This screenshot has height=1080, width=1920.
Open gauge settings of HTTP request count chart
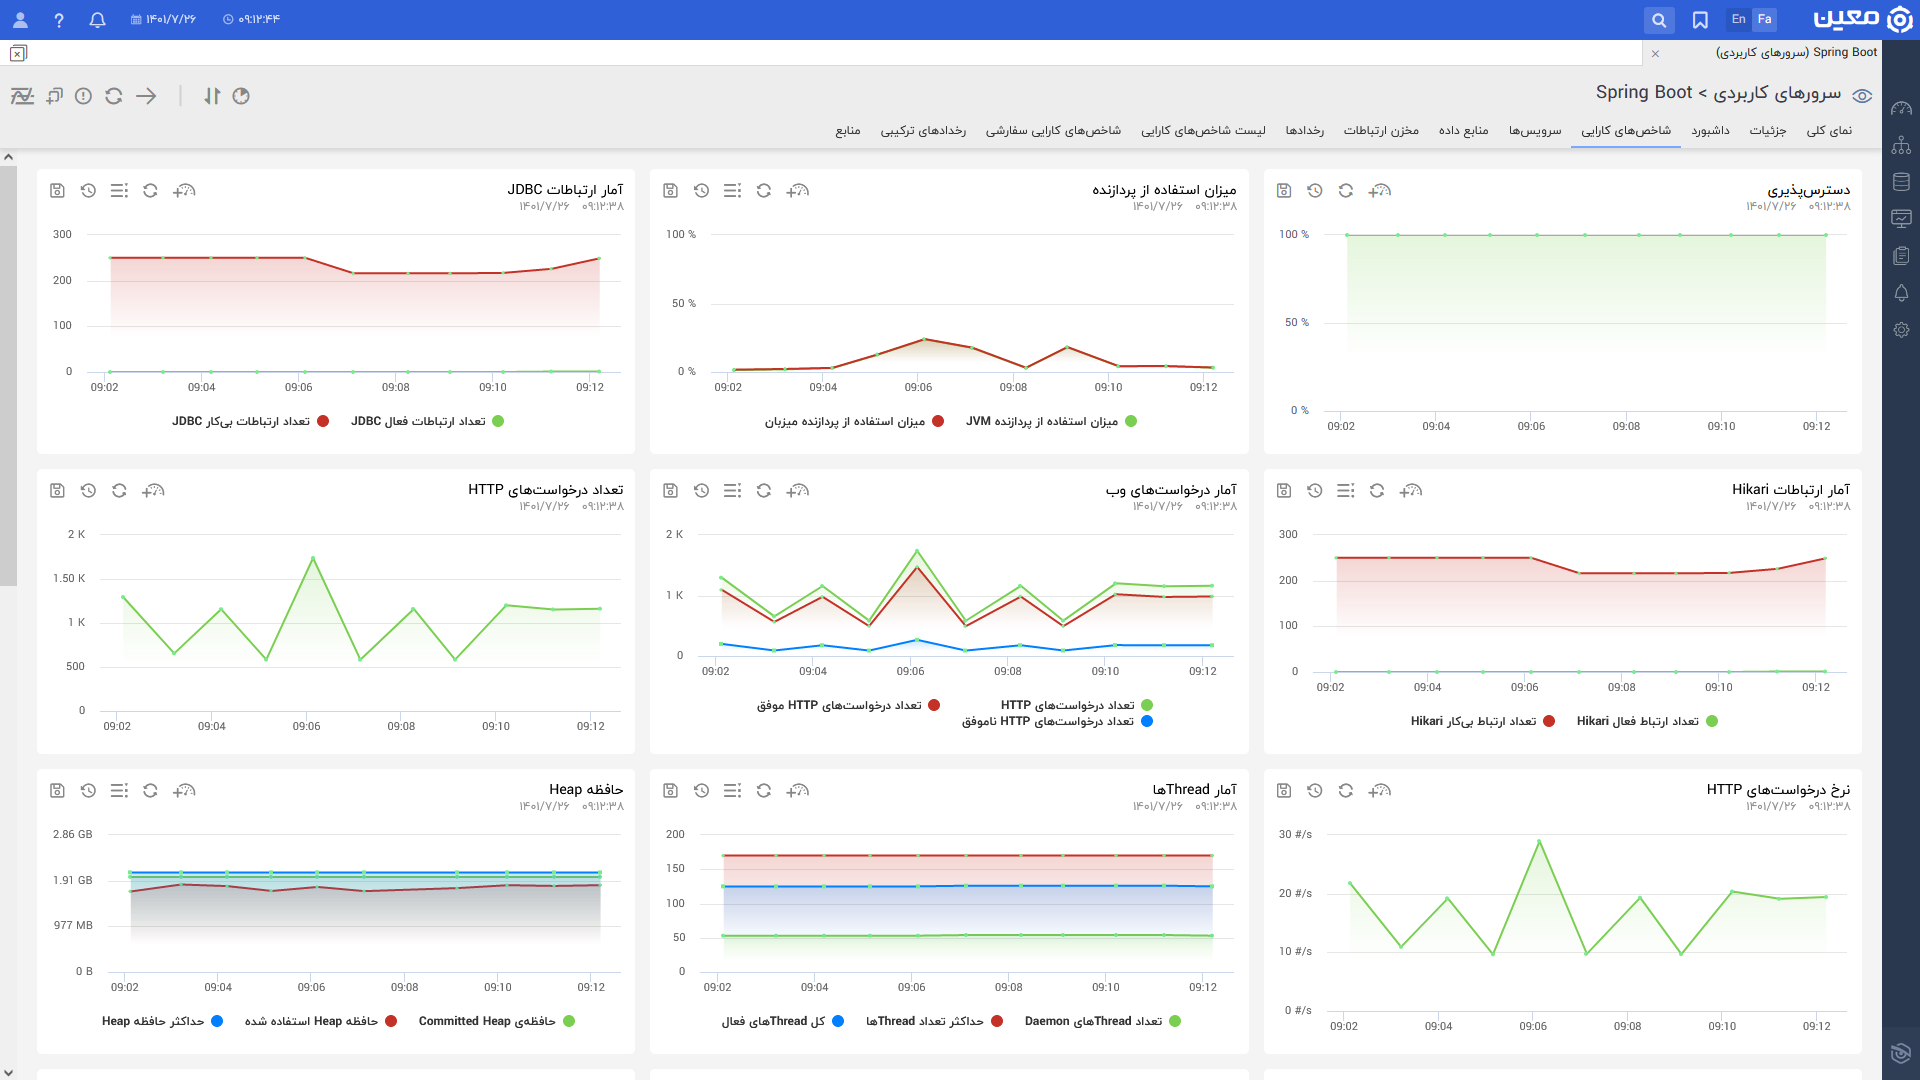click(153, 490)
